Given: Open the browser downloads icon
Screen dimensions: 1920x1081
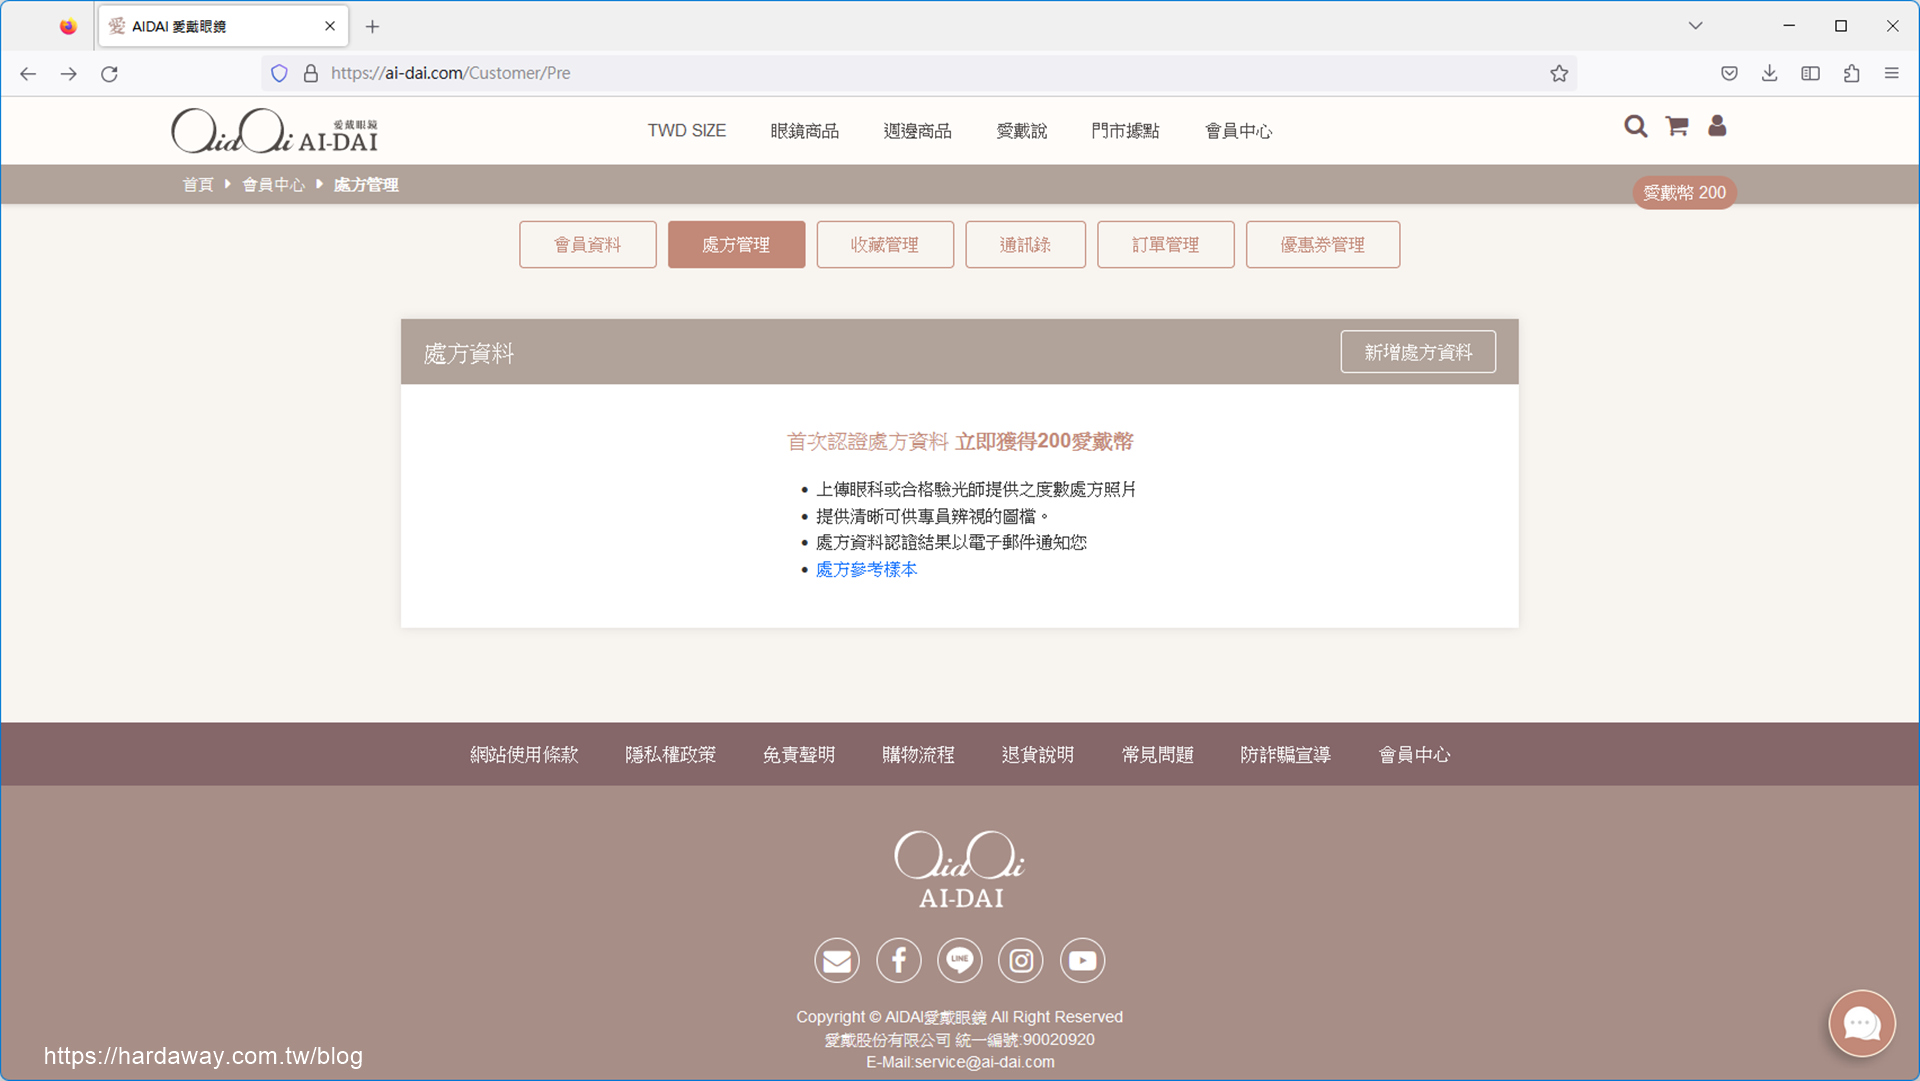Looking at the screenshot, I should click(1770, 73).
